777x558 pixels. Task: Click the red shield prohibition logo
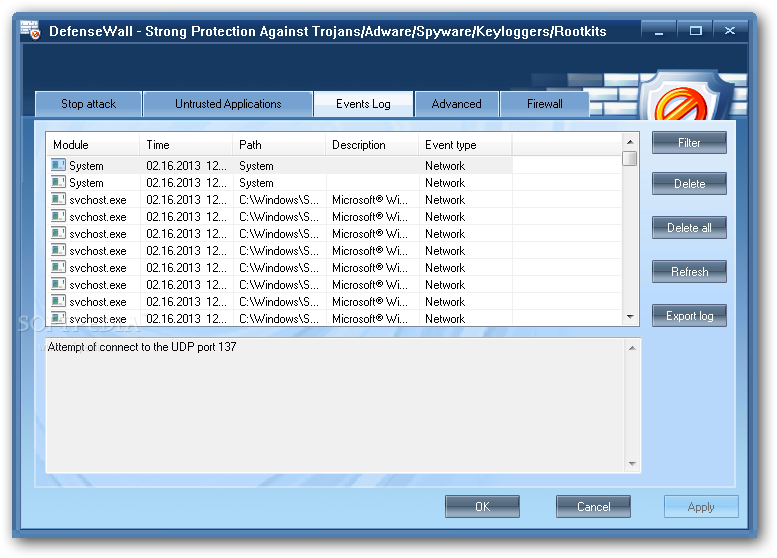pyautogui.click(x=687, y=98)
